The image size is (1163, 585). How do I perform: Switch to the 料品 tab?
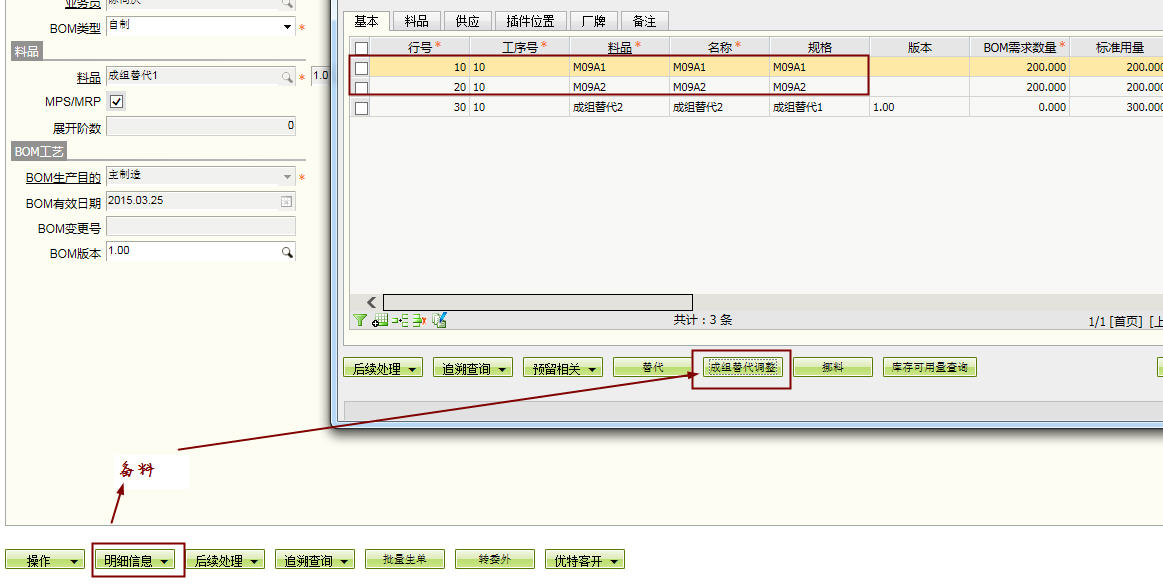point(416,21)
